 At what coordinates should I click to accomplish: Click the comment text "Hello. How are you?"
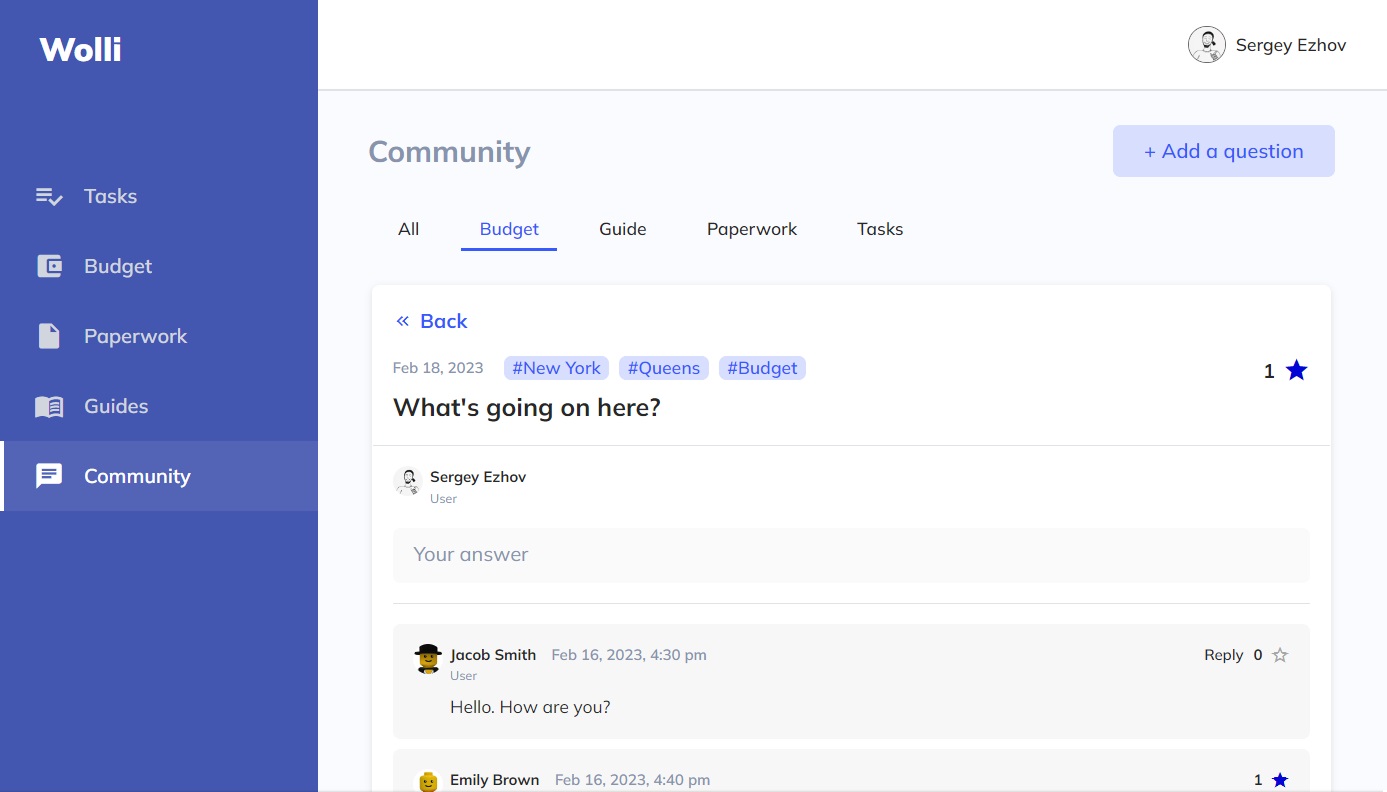530,707
